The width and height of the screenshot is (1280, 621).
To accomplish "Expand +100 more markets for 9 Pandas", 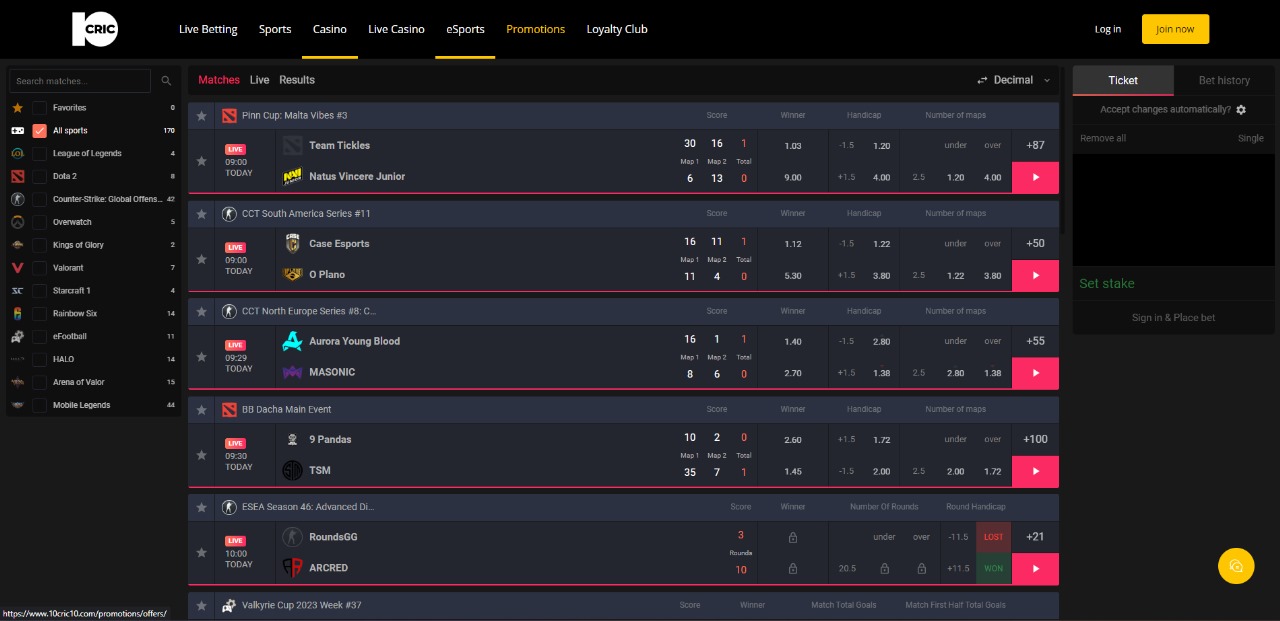I will 1035,439.
